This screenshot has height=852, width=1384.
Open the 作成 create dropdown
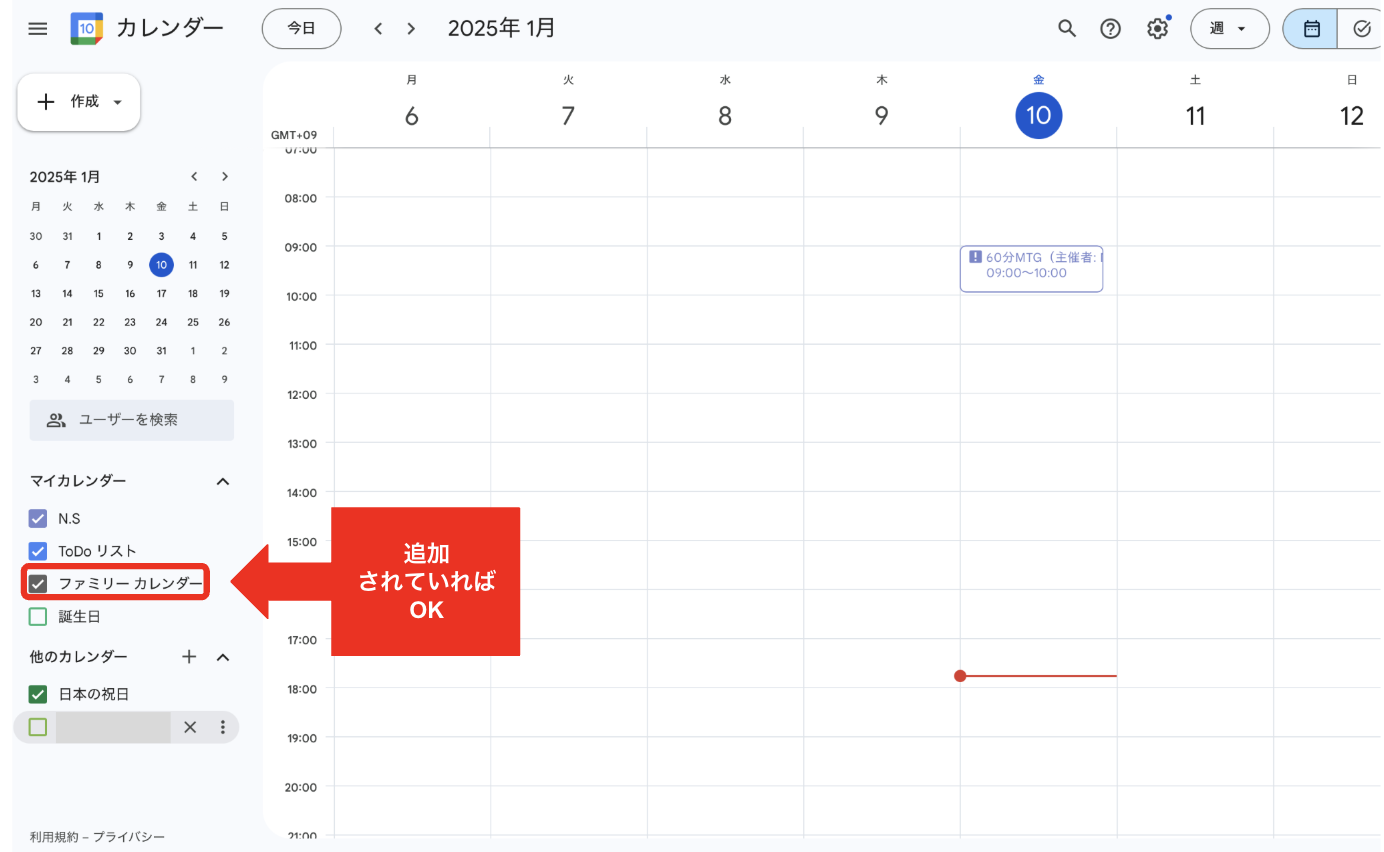click(x=79, y=102)
